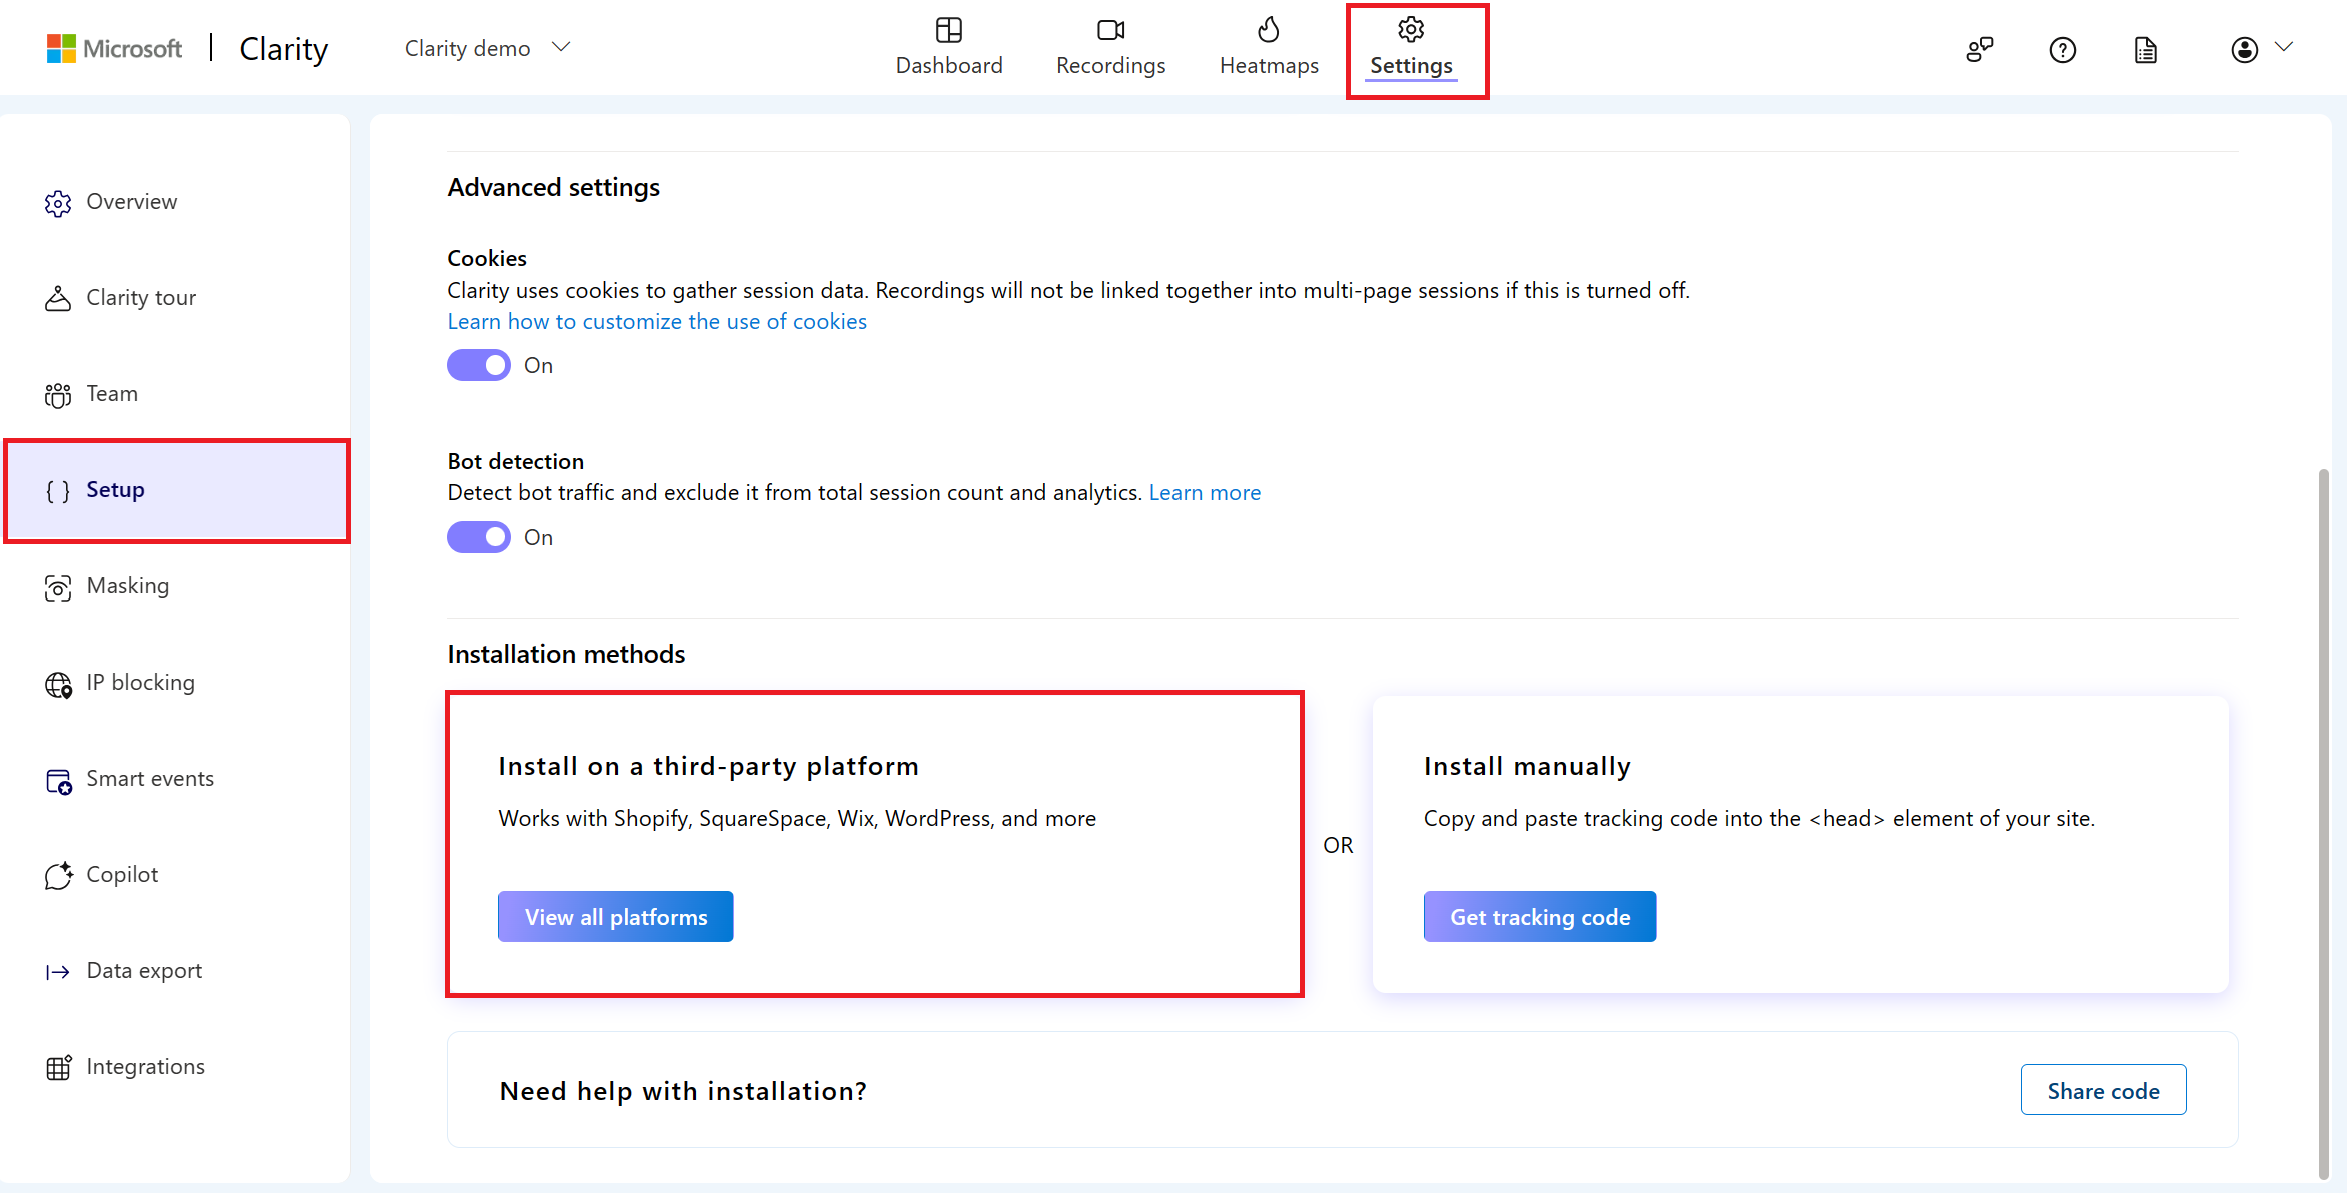Image resolution: width=2348 pixels, height=1194 pixels.
Task: Navigate to Data export section
Action: pos(143,969)
